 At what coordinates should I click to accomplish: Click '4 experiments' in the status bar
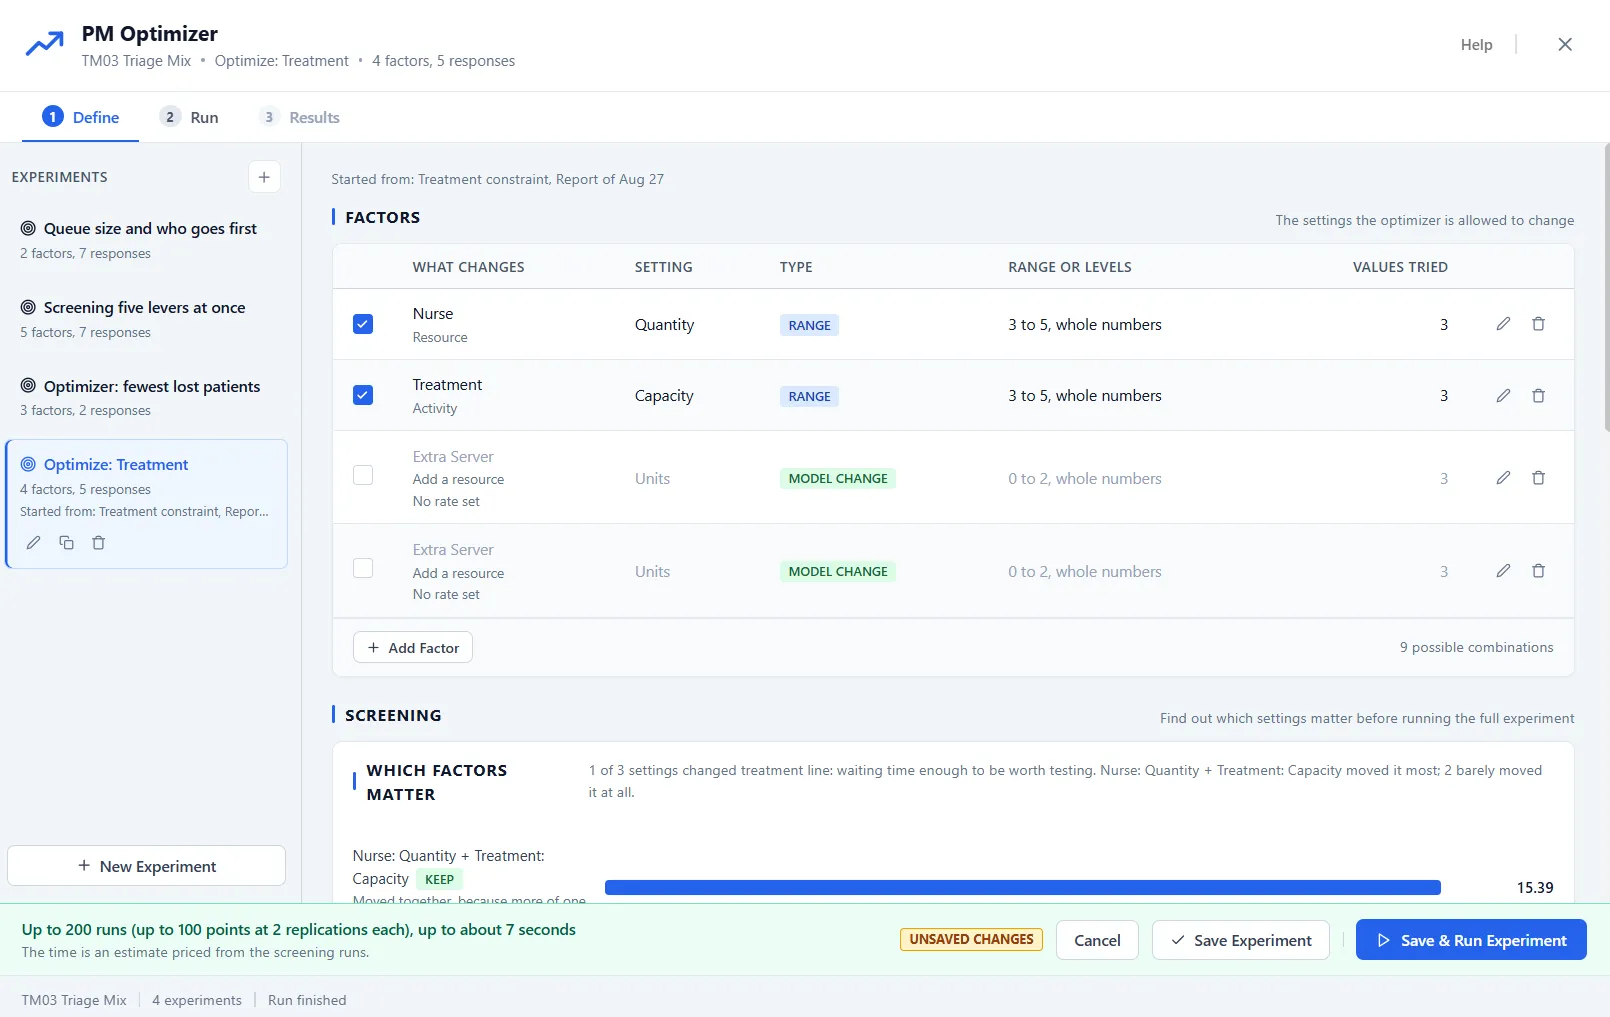(x=197, y=1000)
